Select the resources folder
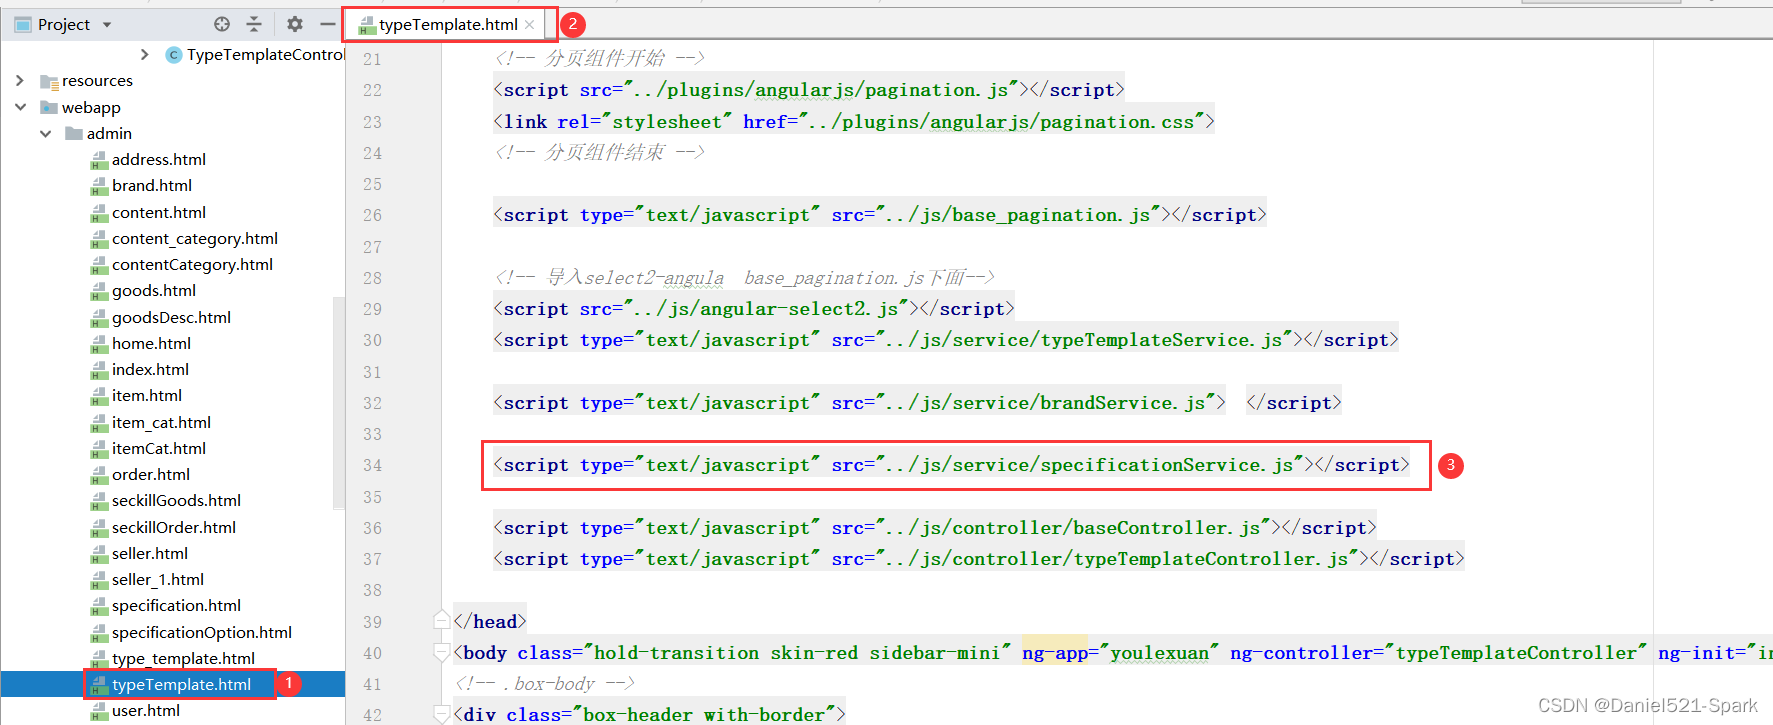Image resolution: width=1773 pixels, height=725 pixels. [x=97, y=81]
